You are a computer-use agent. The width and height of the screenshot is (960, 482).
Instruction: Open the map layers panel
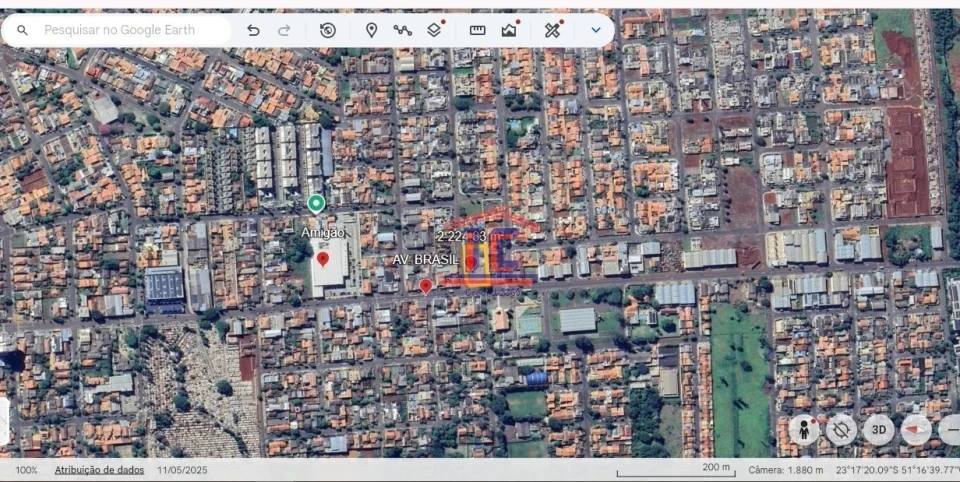click(x=434, y=30)
